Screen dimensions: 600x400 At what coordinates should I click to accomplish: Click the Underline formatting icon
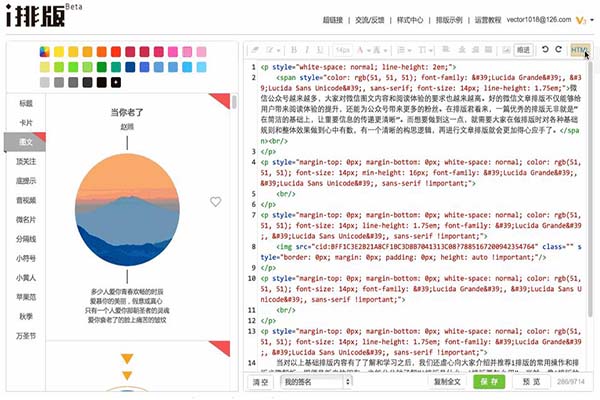[321, 49]
